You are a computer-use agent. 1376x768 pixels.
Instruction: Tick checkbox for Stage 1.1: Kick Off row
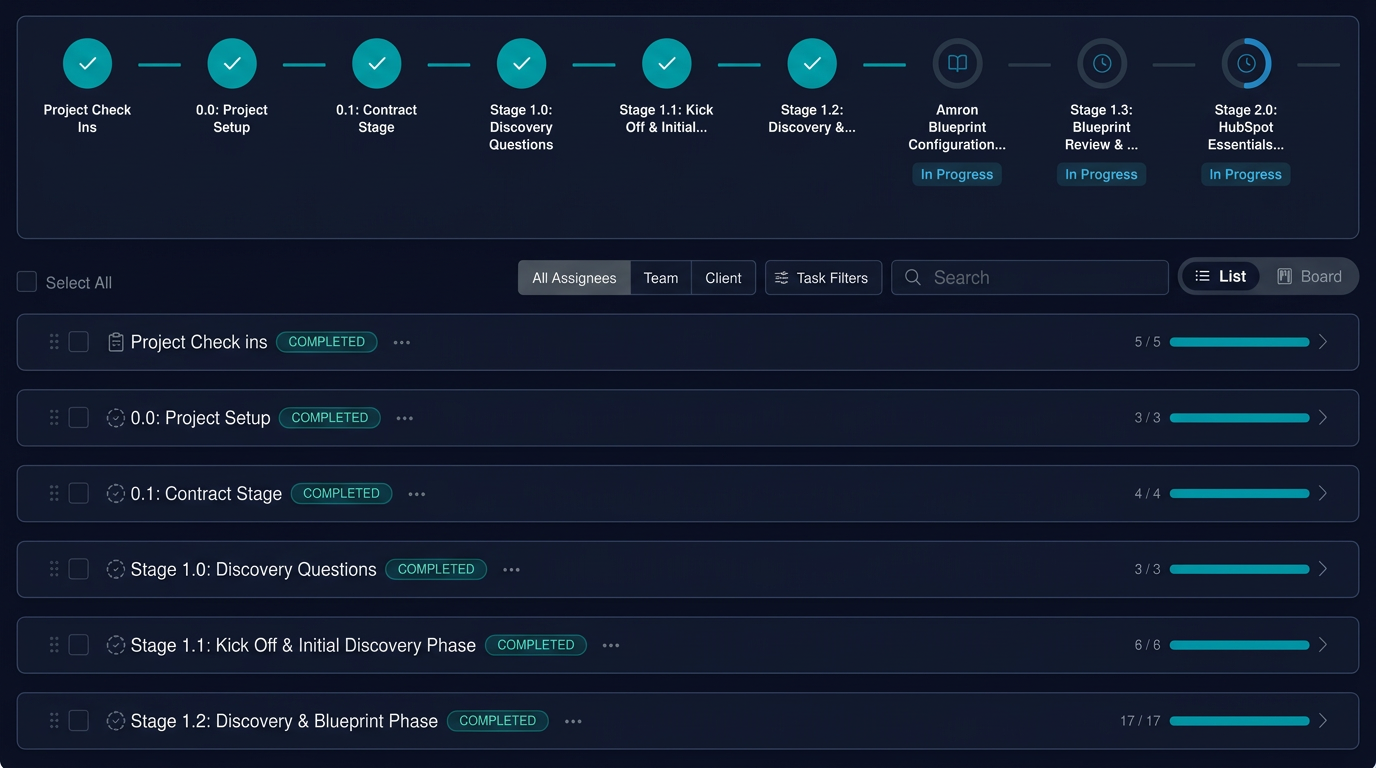79,645
